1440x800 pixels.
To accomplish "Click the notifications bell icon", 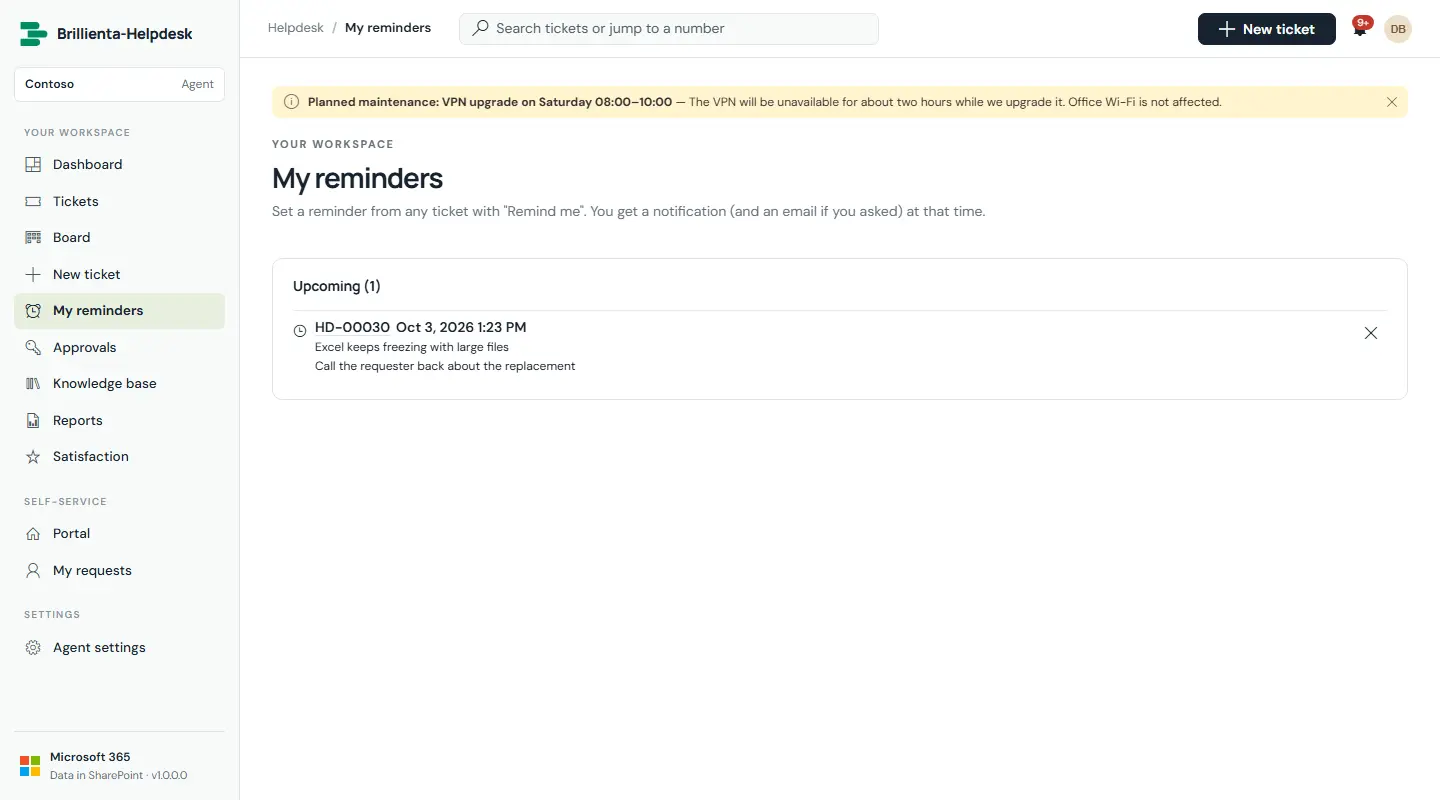I will tap(1360, 29).
